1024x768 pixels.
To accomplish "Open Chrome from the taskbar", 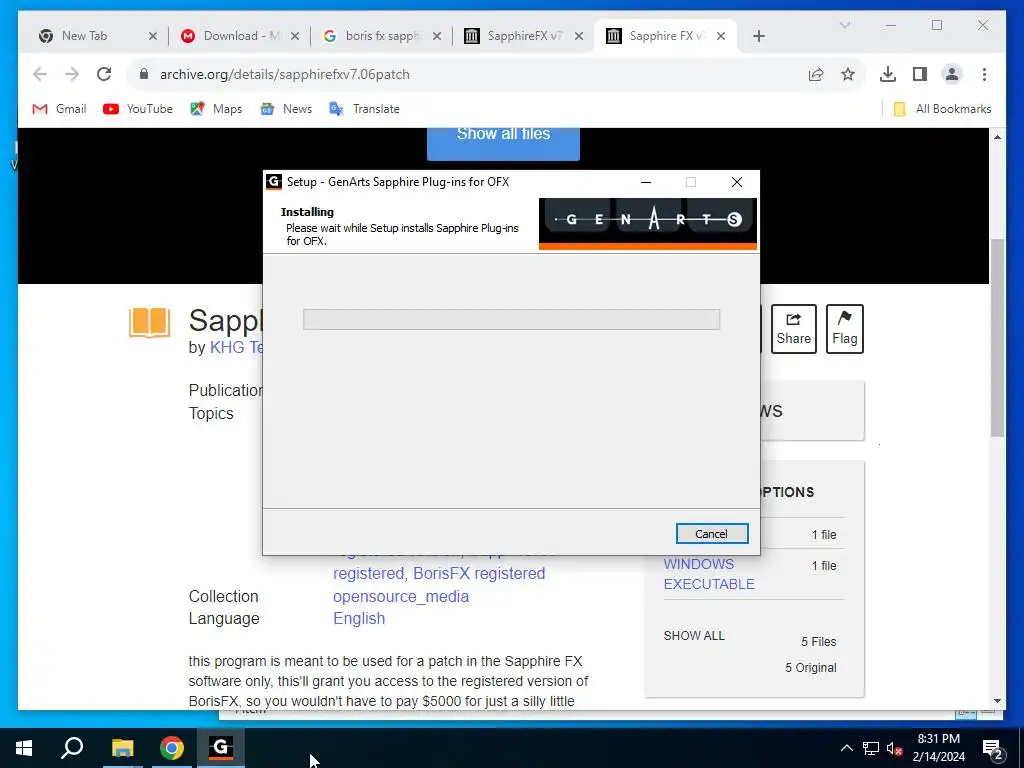I will point(172,748).
